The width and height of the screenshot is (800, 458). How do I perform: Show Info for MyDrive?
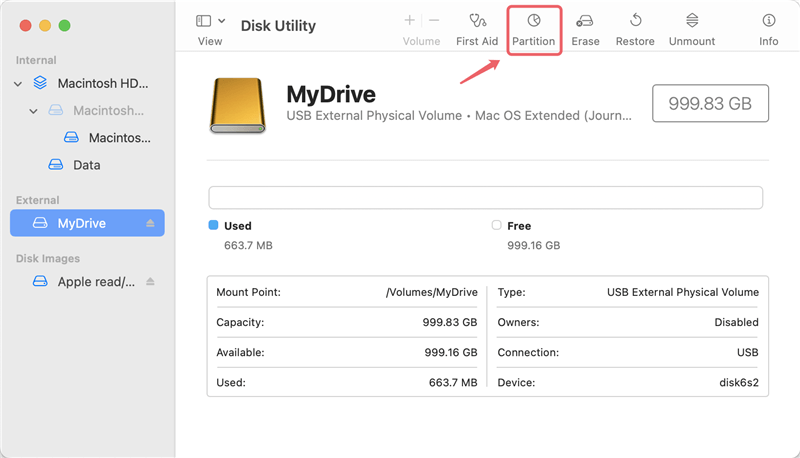point(768,30)
